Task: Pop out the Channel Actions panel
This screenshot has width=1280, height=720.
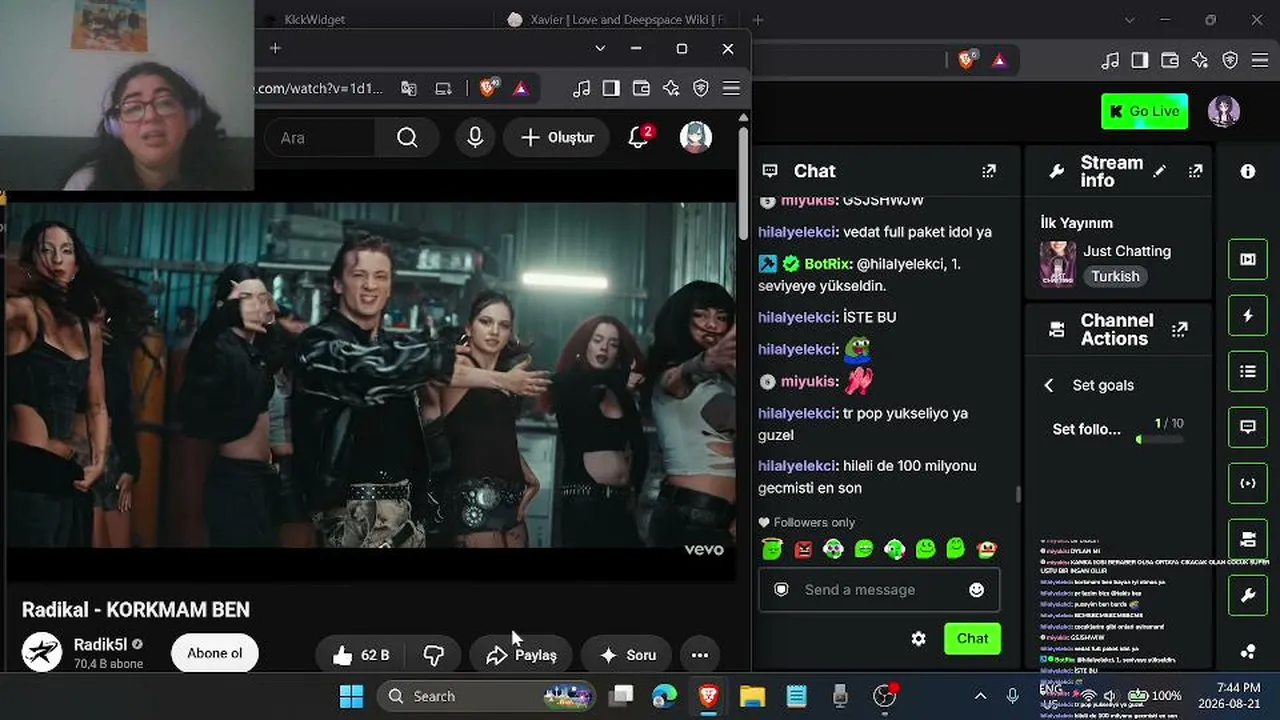Action: point(1180,329)
